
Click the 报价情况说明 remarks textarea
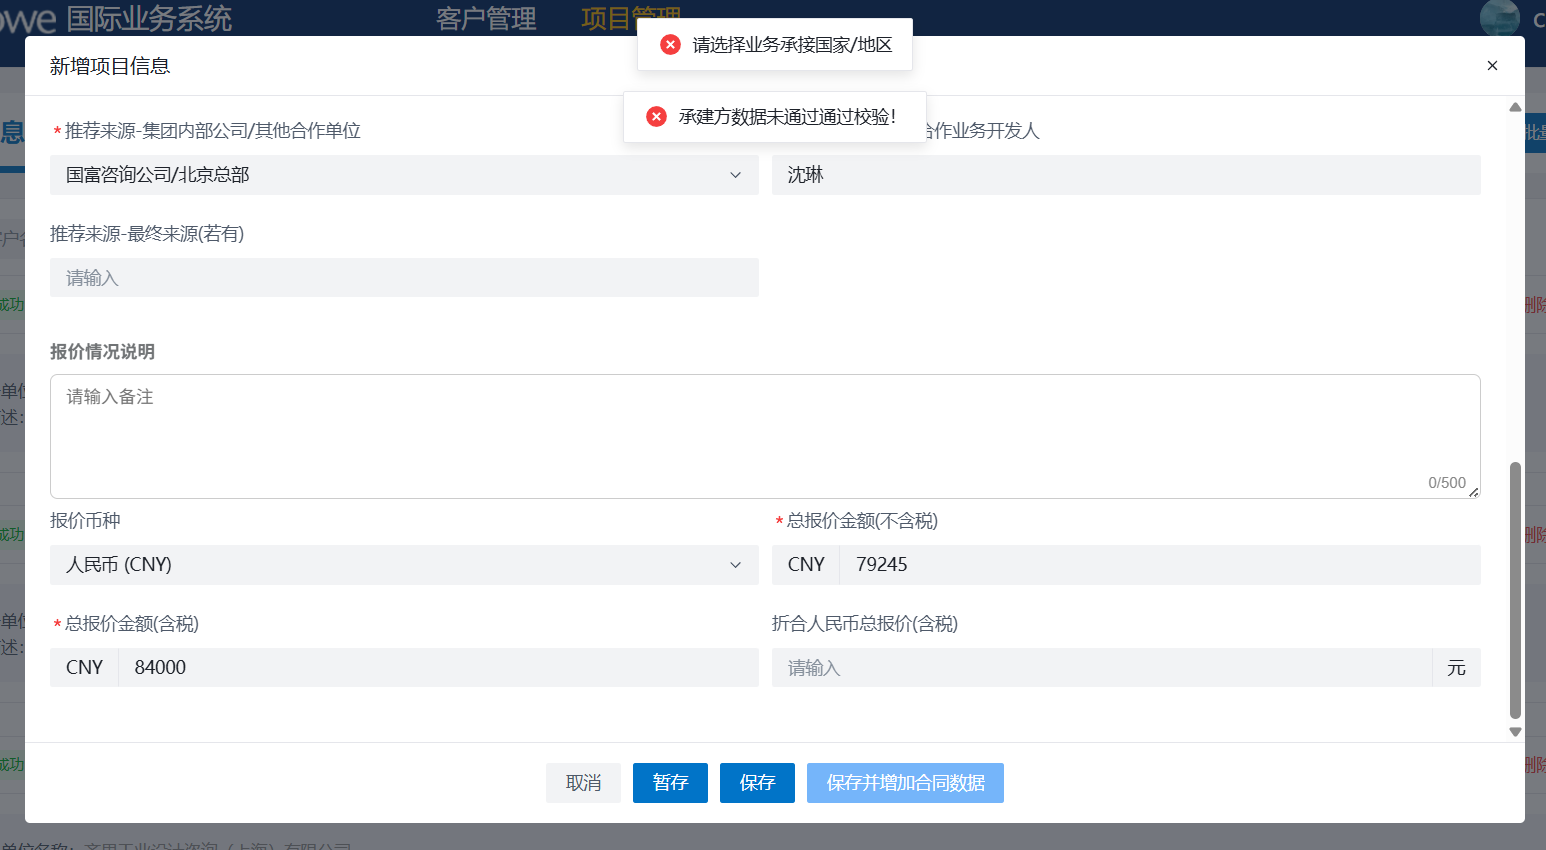point(765,436)
